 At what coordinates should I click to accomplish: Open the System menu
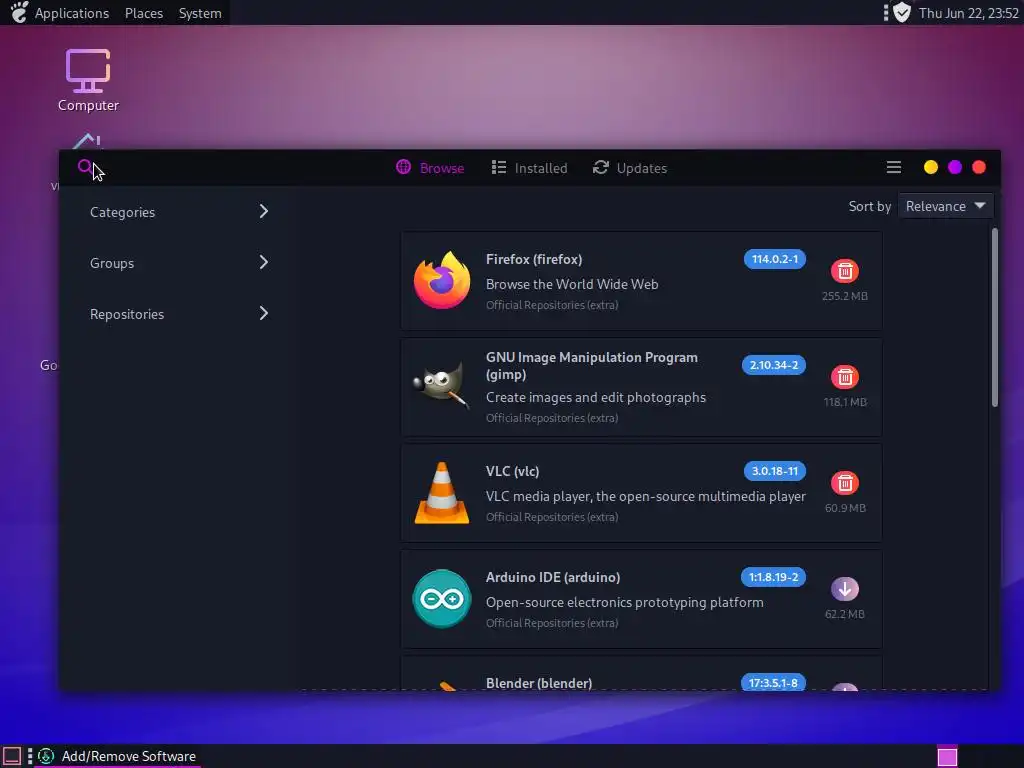[200, 13]
